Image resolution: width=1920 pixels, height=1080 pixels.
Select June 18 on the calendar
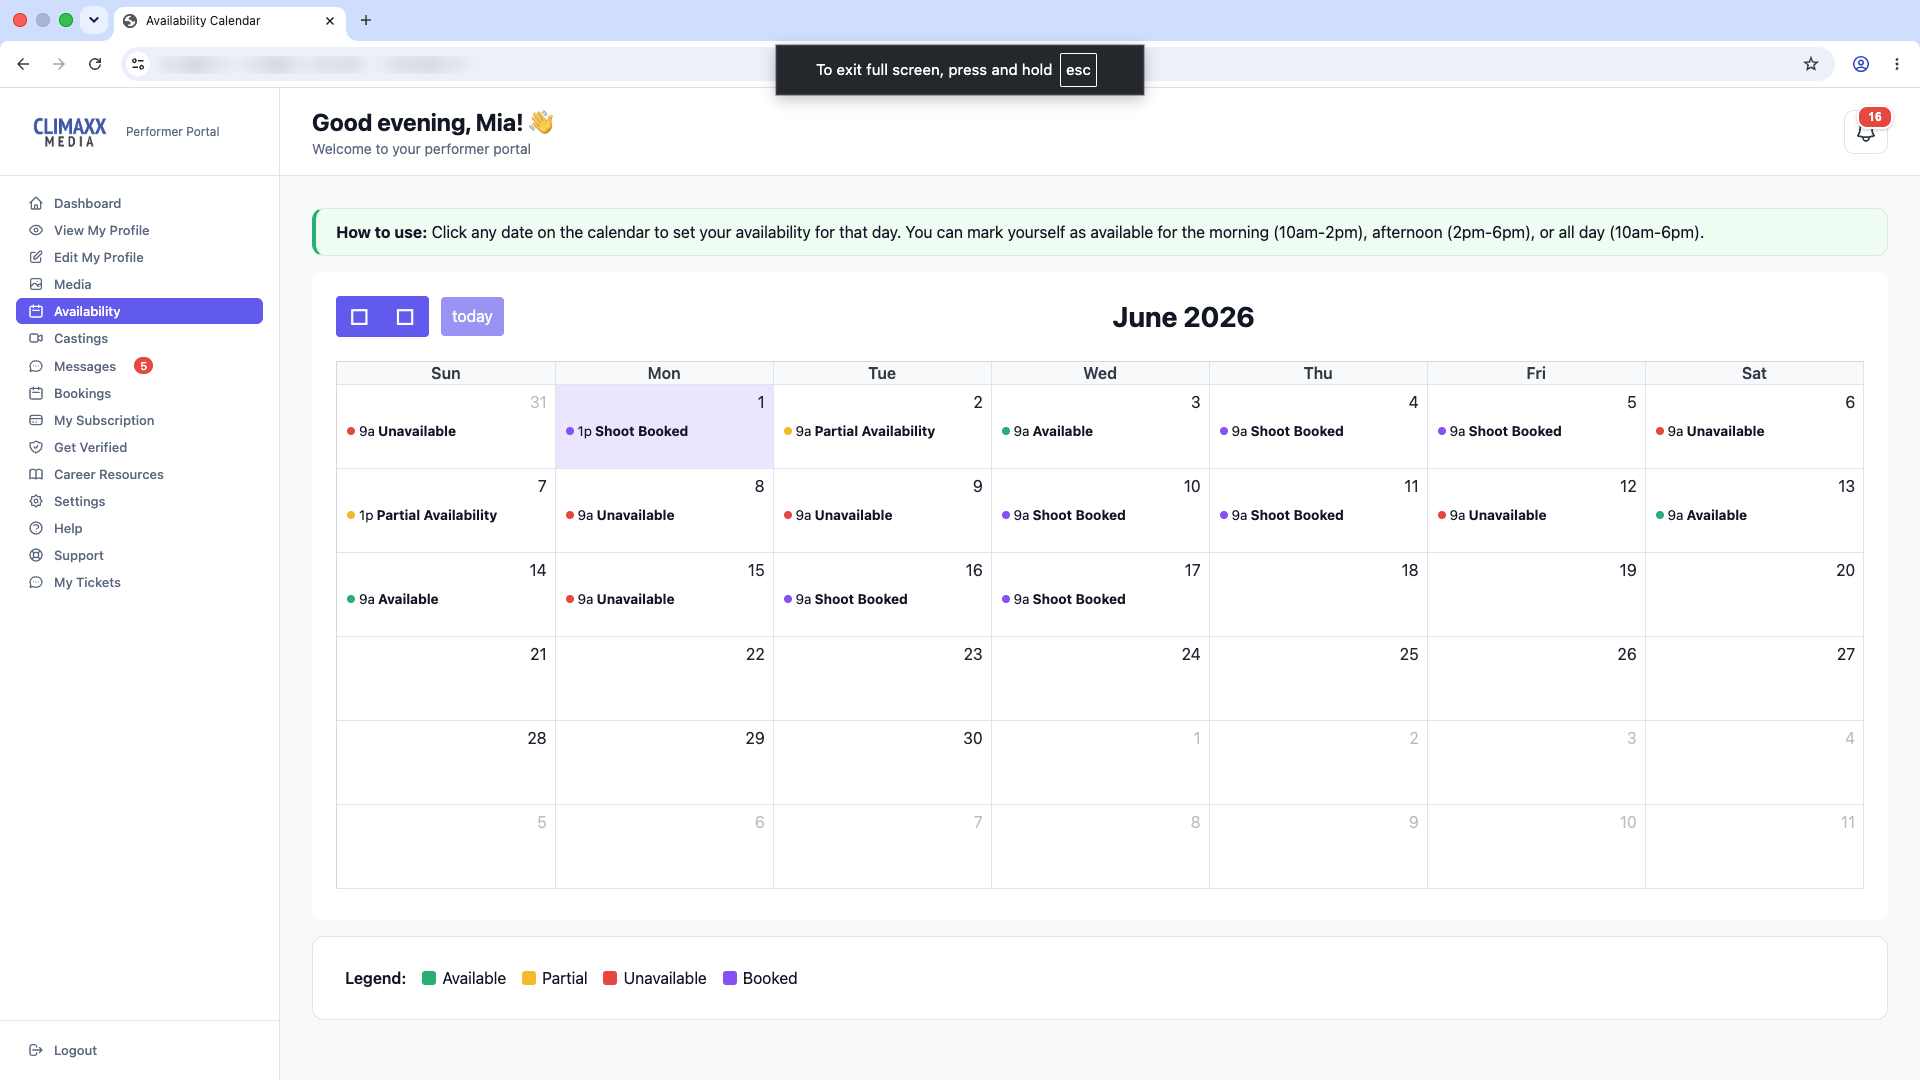[1317, 594]
